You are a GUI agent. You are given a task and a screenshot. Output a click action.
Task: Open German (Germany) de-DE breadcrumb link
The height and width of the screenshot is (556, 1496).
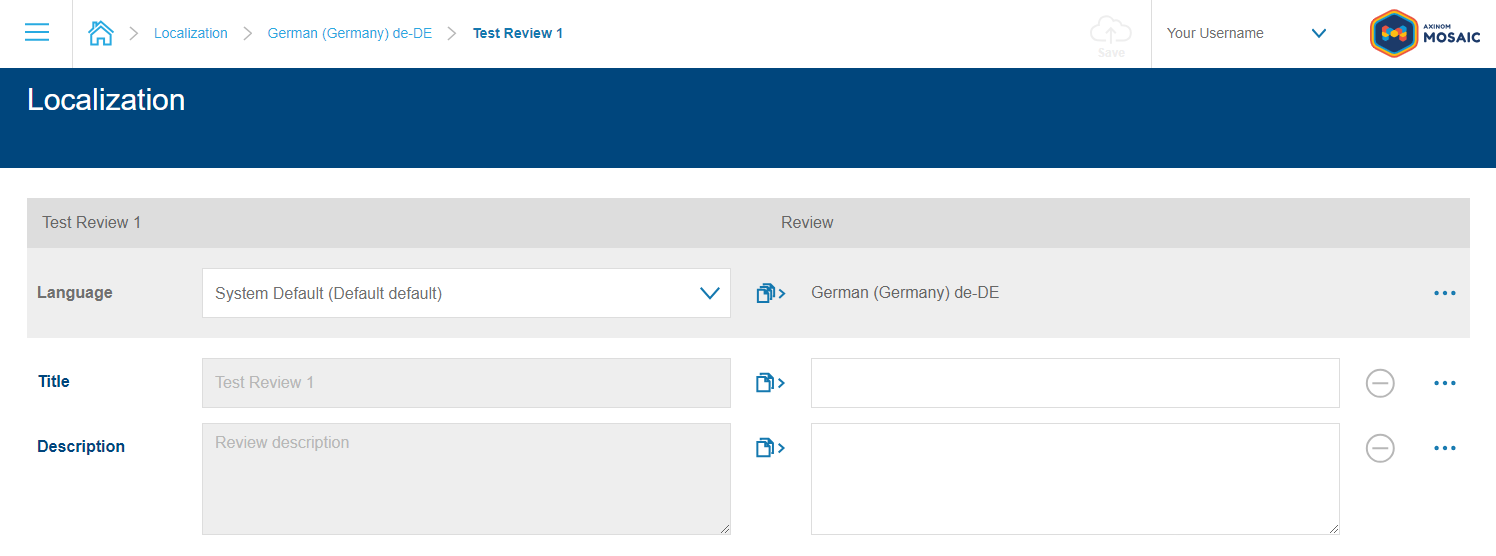(x=349, y=33)
